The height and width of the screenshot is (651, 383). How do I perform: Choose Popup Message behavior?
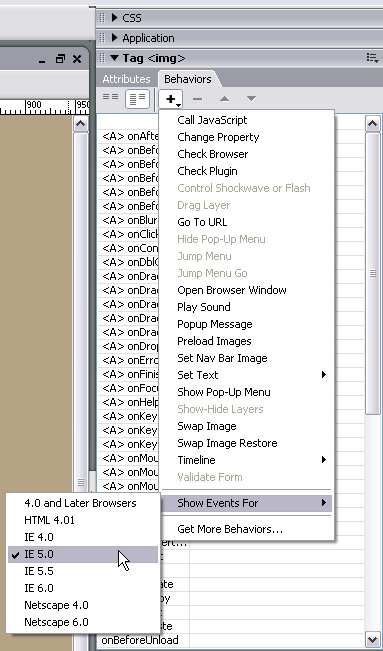215,324
